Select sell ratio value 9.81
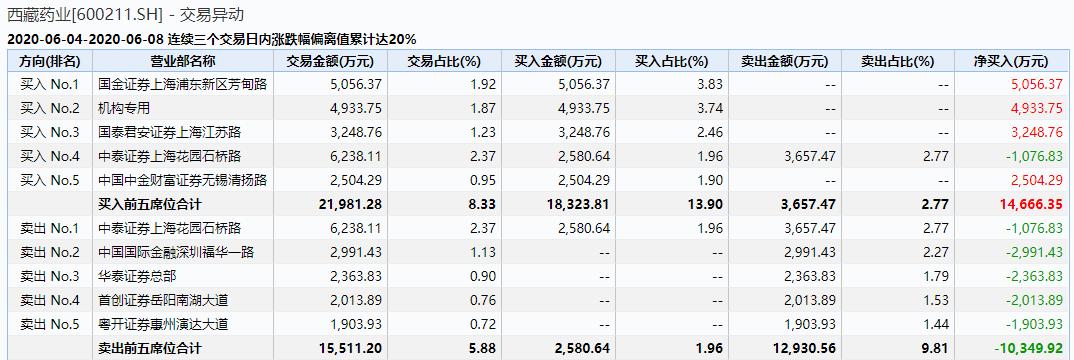 point(936,348)
